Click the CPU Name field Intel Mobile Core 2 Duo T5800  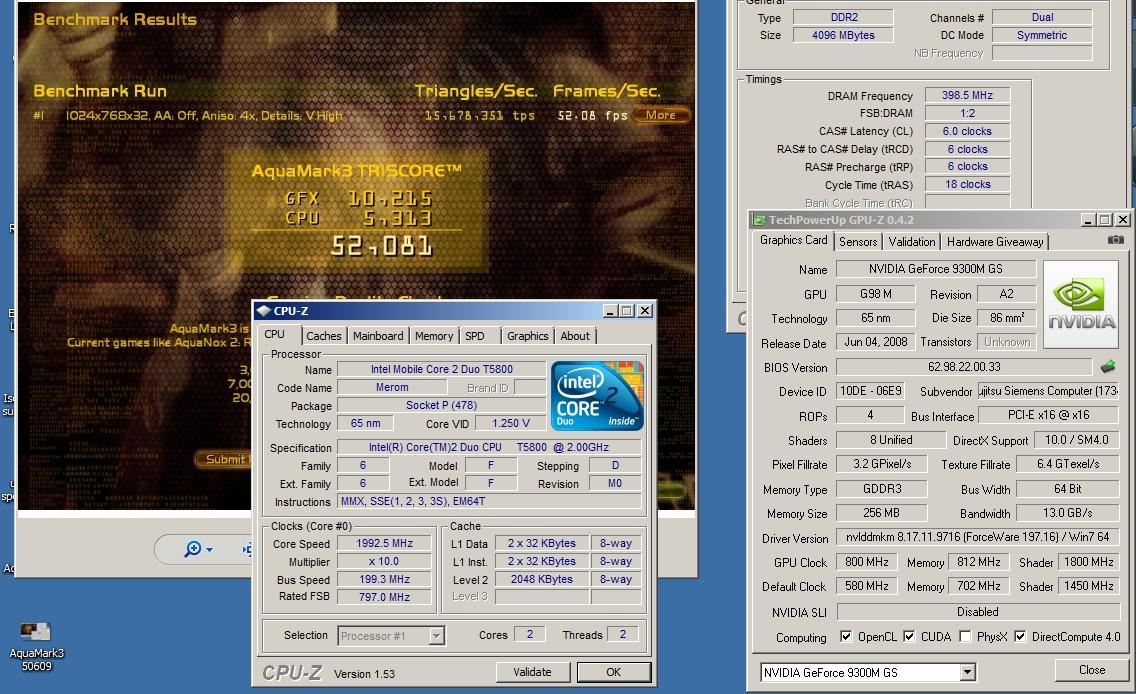pos(442,369)
